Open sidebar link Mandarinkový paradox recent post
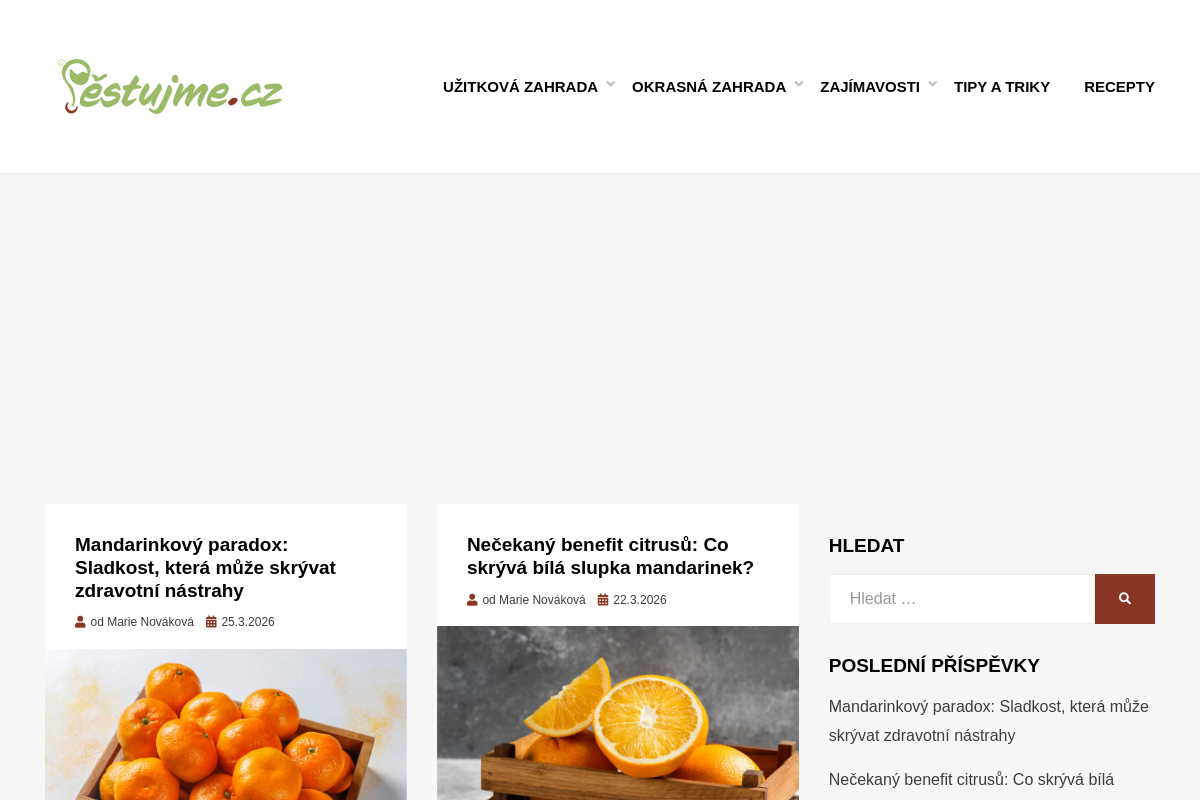The width and height of the screenshot is (1200, 800). pos(989,721)
